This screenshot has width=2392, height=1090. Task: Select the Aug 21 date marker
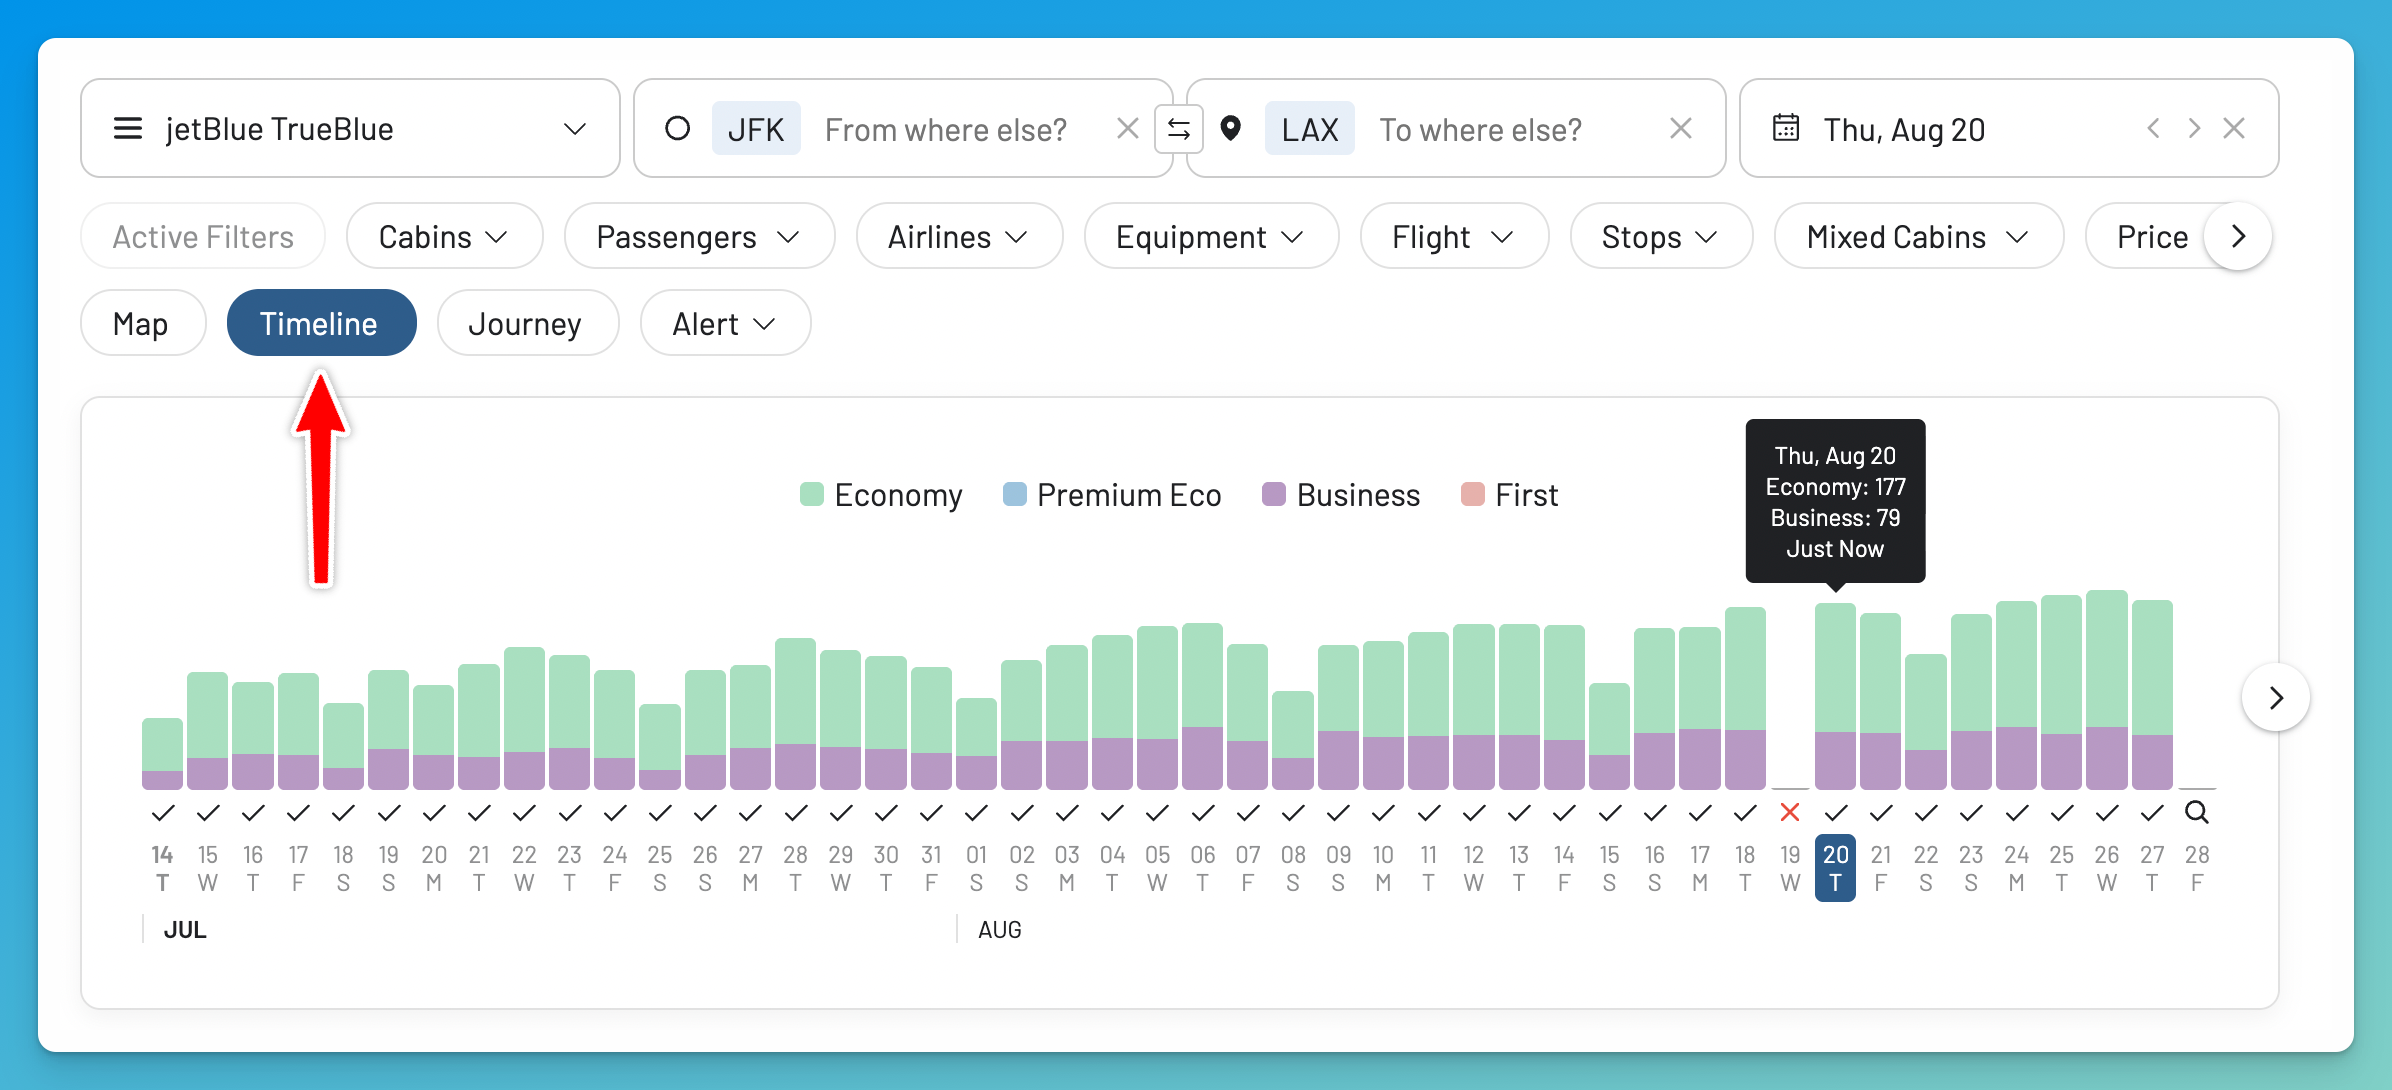[1881, 868]
